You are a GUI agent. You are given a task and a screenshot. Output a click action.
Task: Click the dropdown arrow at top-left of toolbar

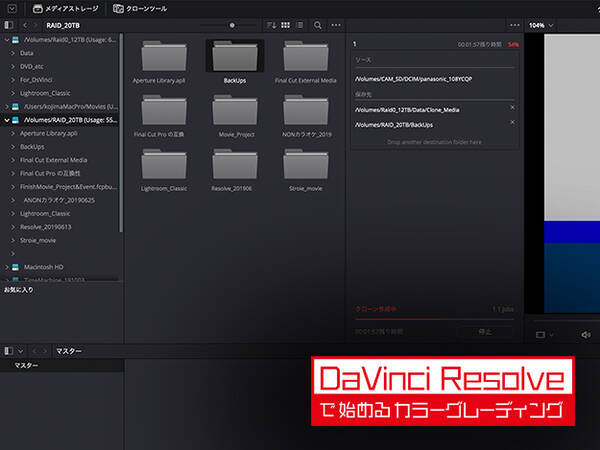[x=12, y=8]
